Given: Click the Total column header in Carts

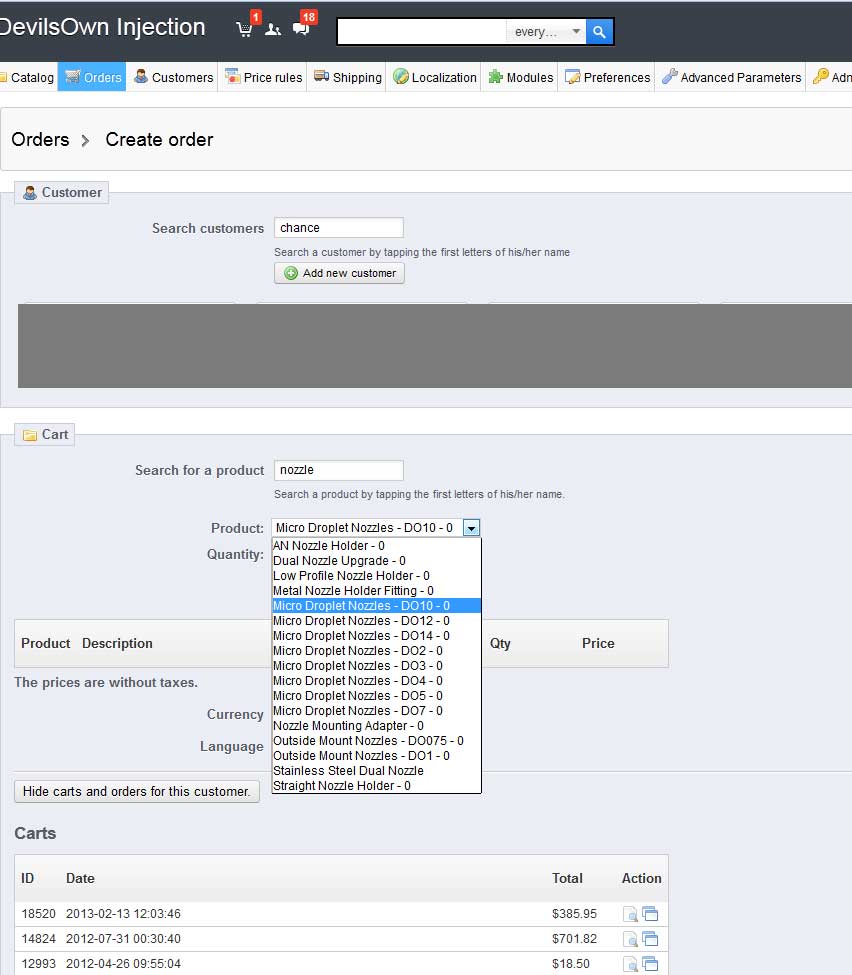Looking at the screenshot, I should (x=567, y=878).
